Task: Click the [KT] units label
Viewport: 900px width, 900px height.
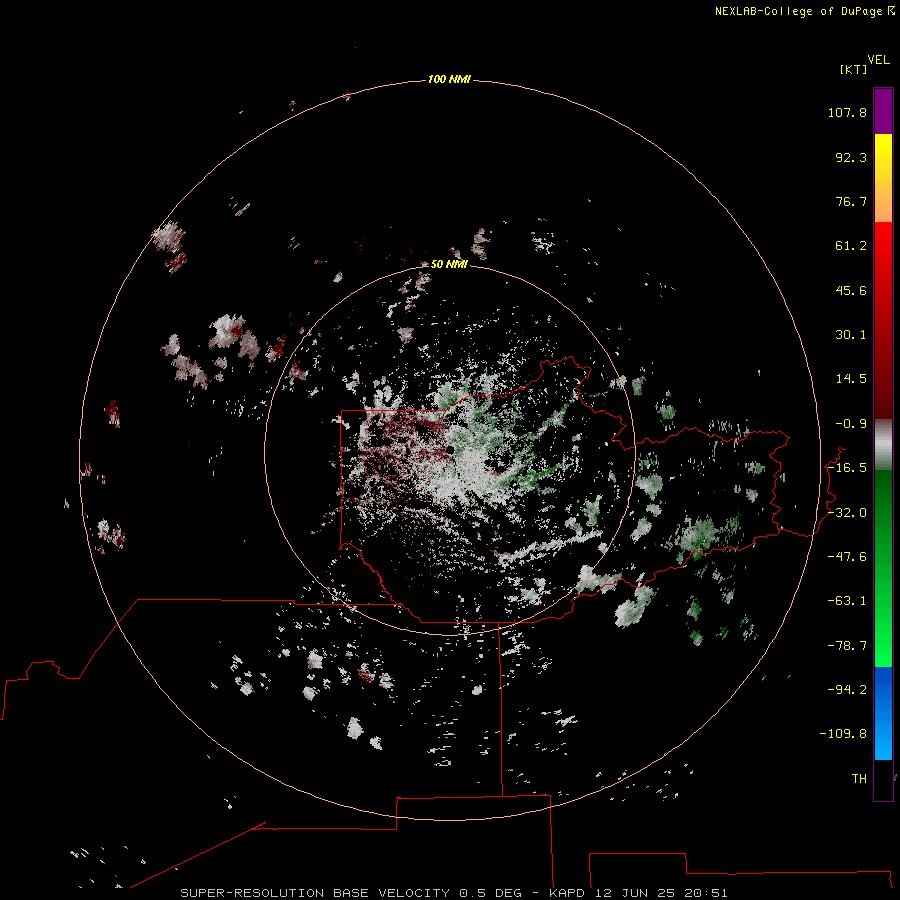Action: [x=854, y=69]
